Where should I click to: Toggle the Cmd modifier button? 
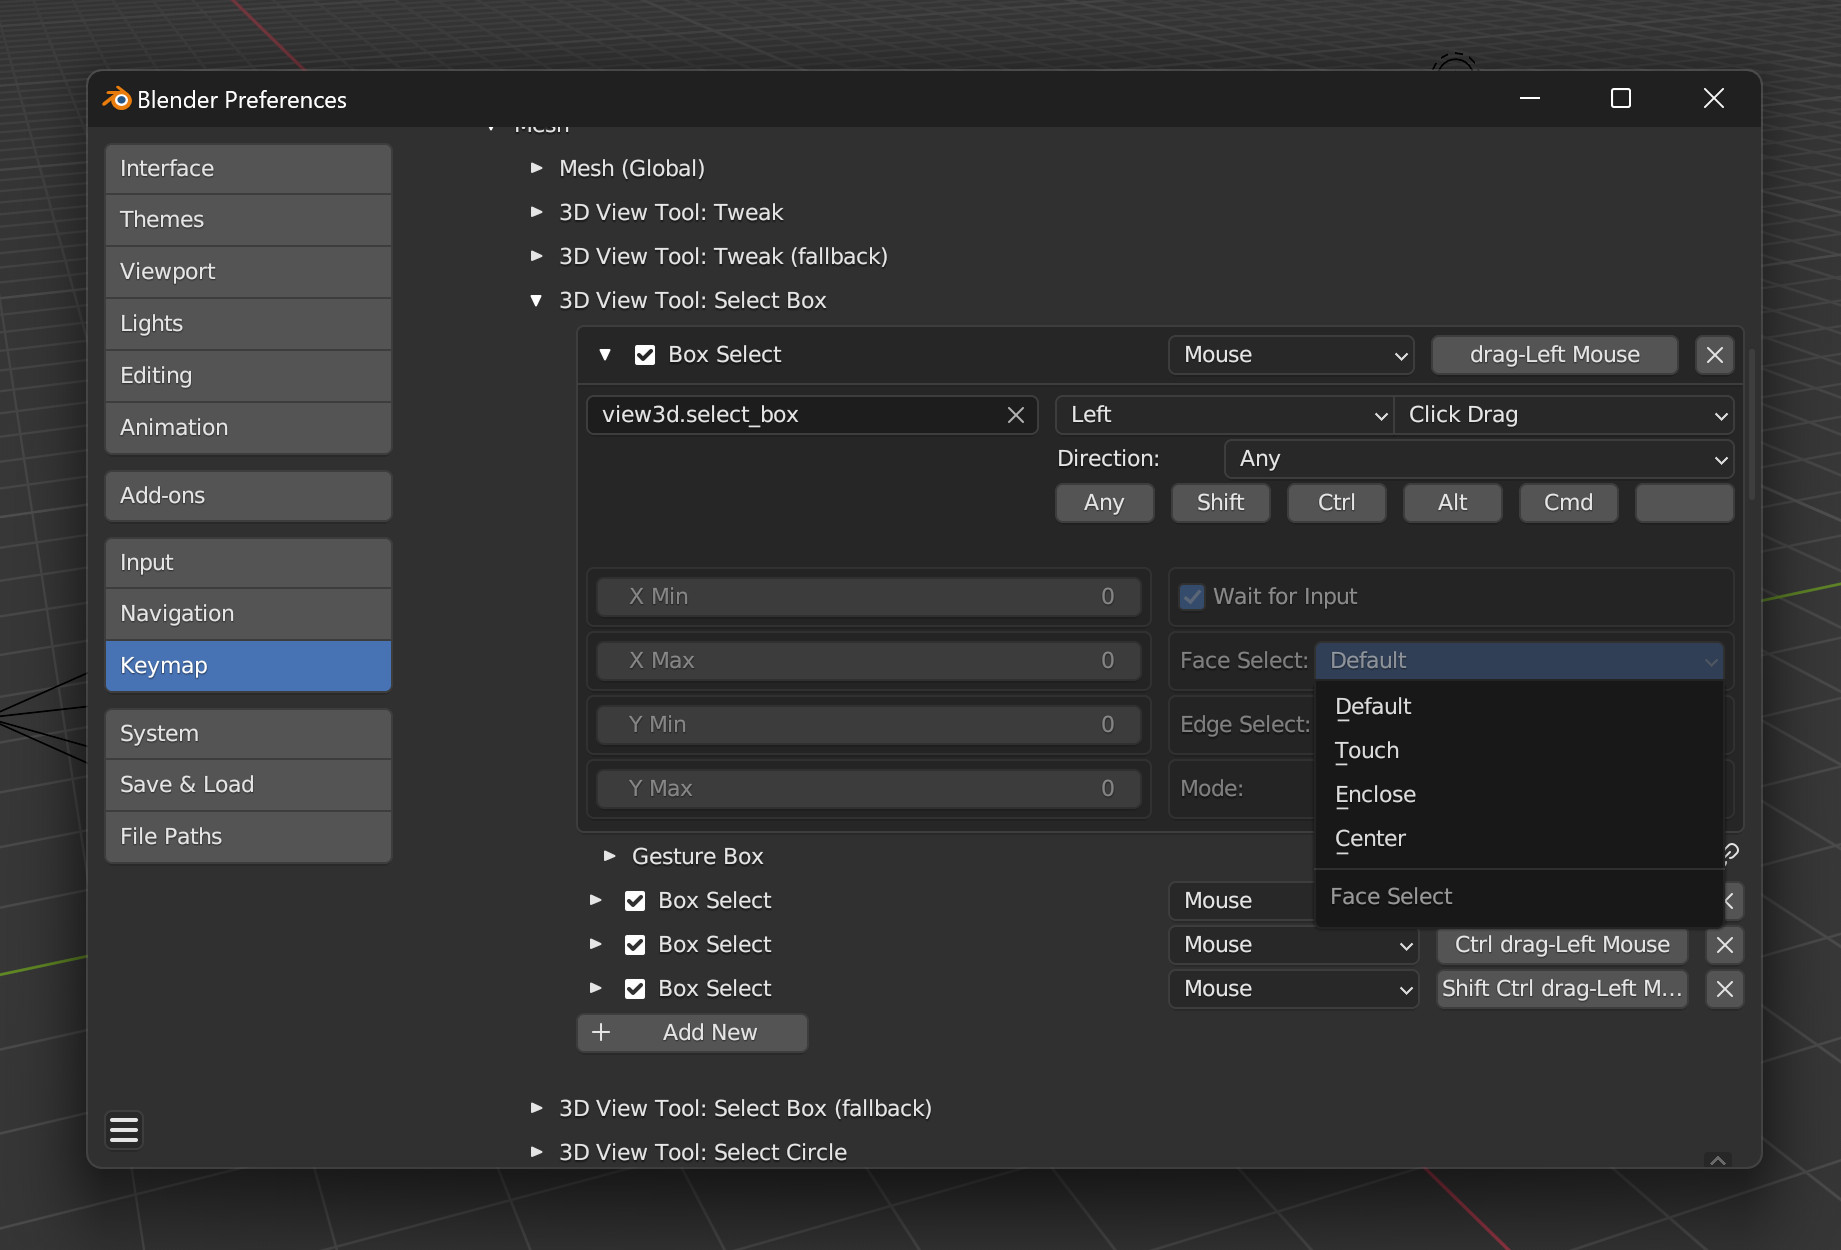[1569, 503]
